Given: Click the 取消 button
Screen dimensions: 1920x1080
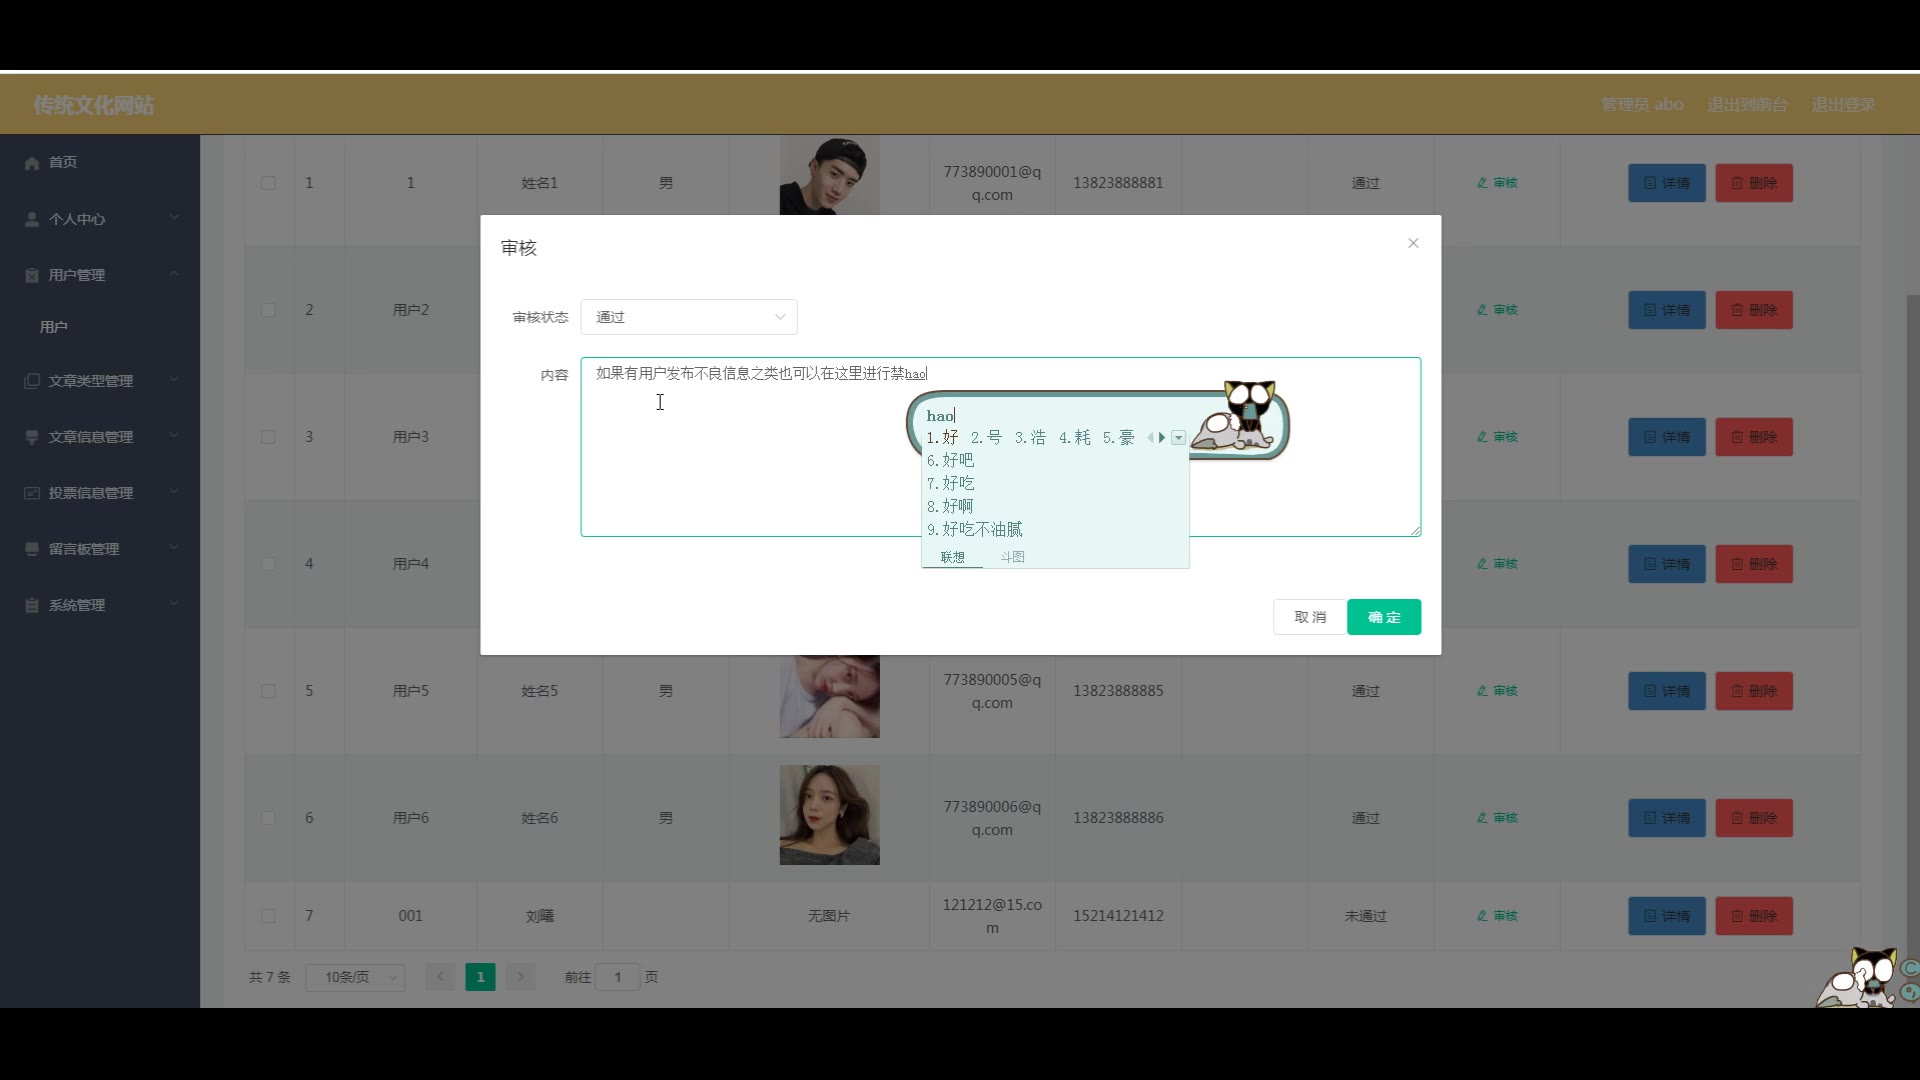Looking at the screenshot, I should pyautogui.click(x=1309, y=617).
